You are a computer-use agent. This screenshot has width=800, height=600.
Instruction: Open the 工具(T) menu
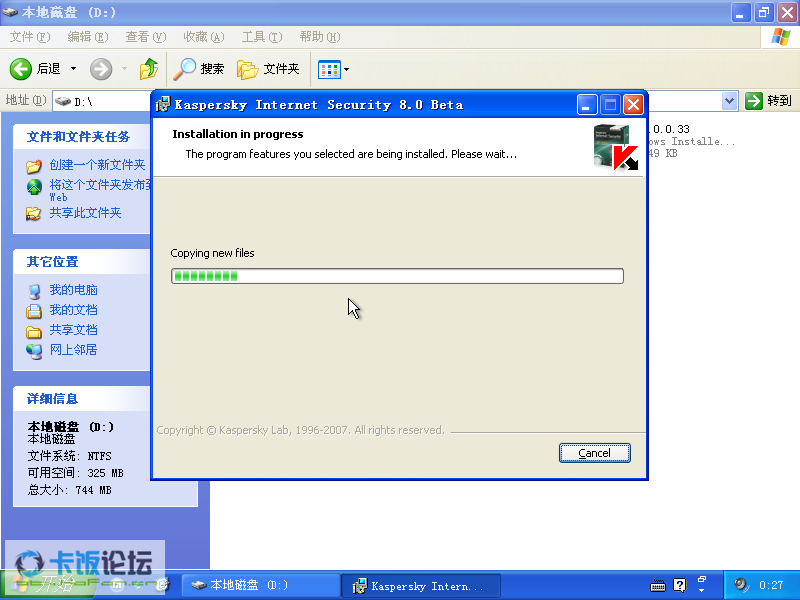pyautogui.click(x=262, y=37)
